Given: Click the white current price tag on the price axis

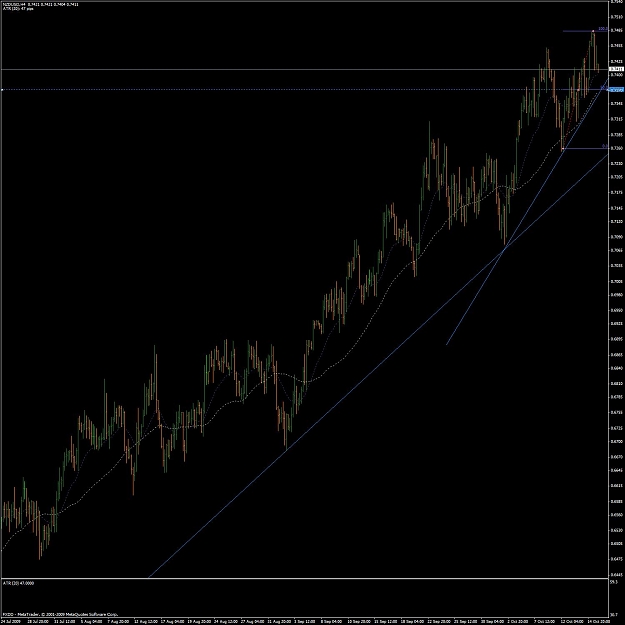Looking at the screenshot, I should [616, 69].
